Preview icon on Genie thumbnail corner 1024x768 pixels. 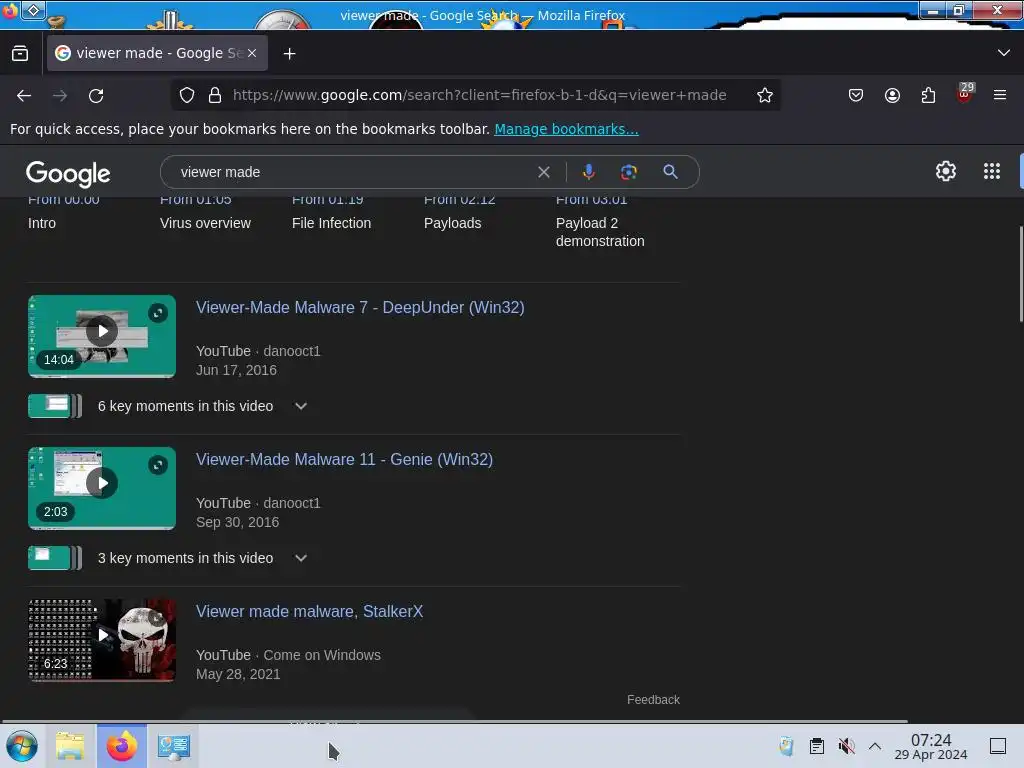[x=158, y=465]
